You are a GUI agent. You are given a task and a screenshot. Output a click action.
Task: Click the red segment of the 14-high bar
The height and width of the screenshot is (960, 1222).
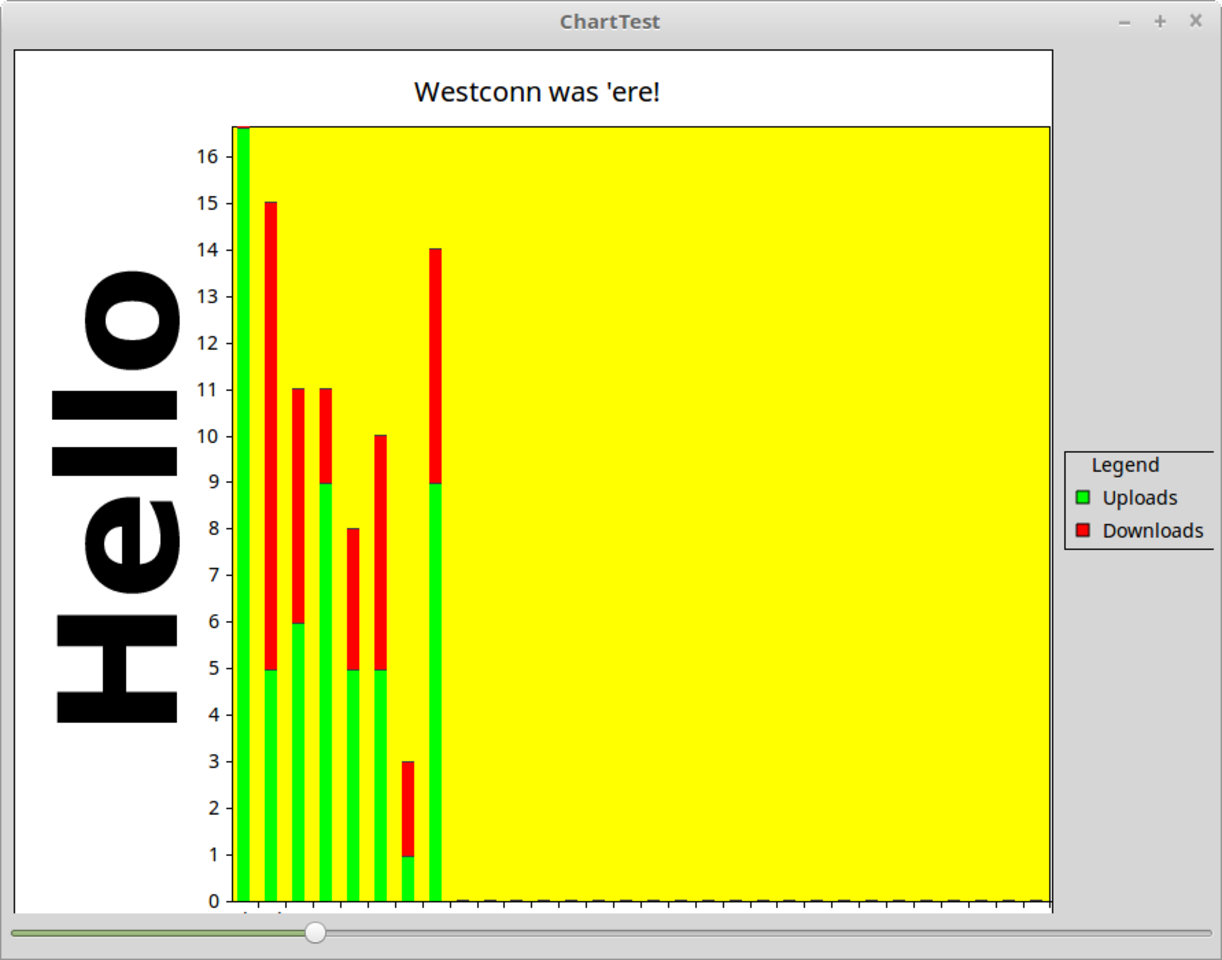pos(435,366)
